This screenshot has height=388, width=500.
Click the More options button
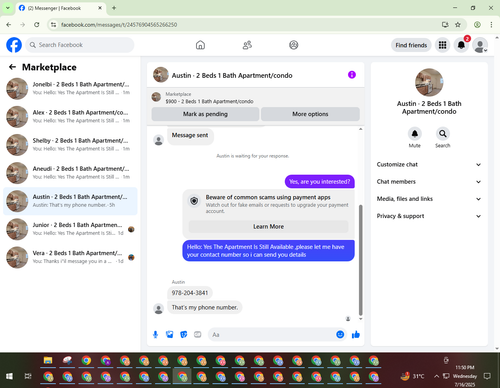(x=310, y=114)
